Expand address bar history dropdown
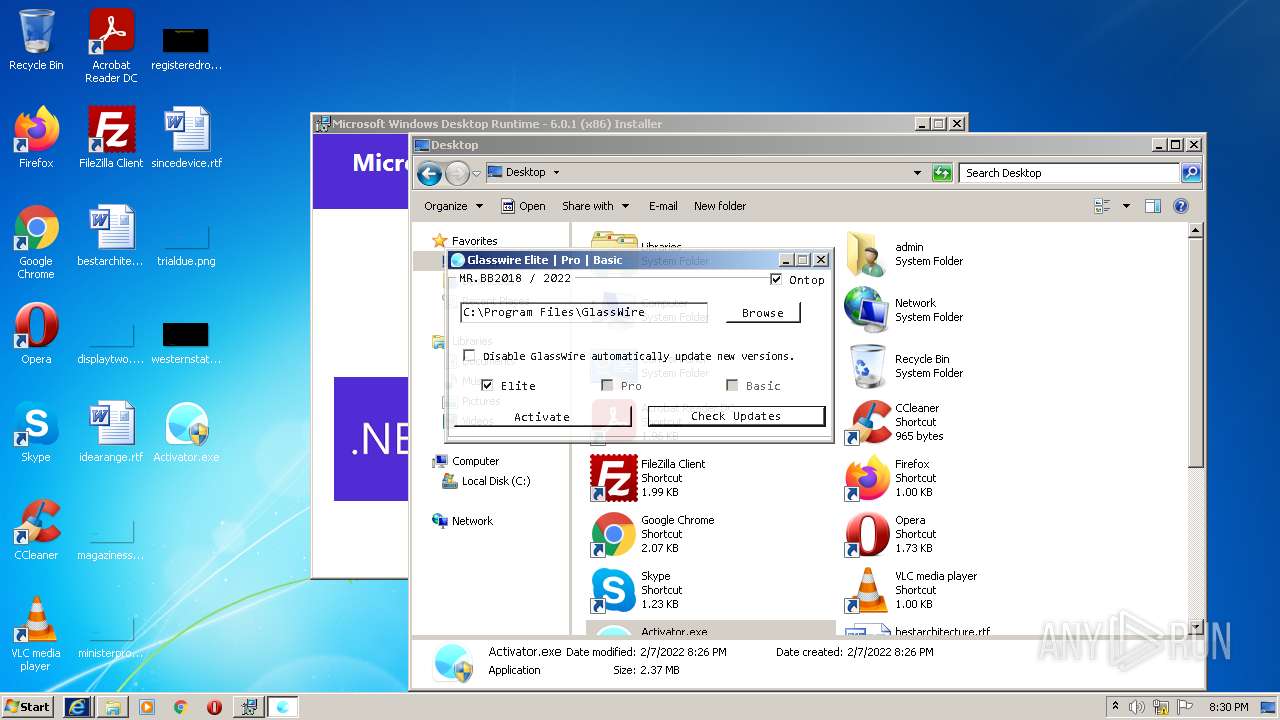 [x=917, y=173]
